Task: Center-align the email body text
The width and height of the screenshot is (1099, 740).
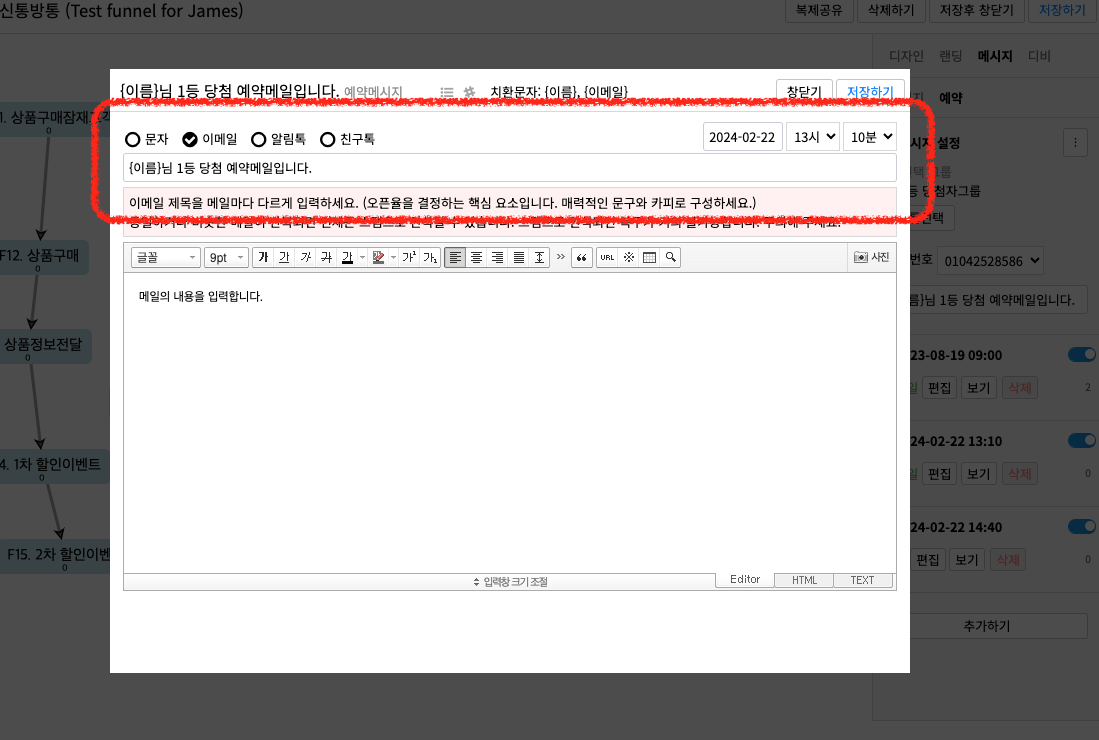Action: tap(476, 258)
